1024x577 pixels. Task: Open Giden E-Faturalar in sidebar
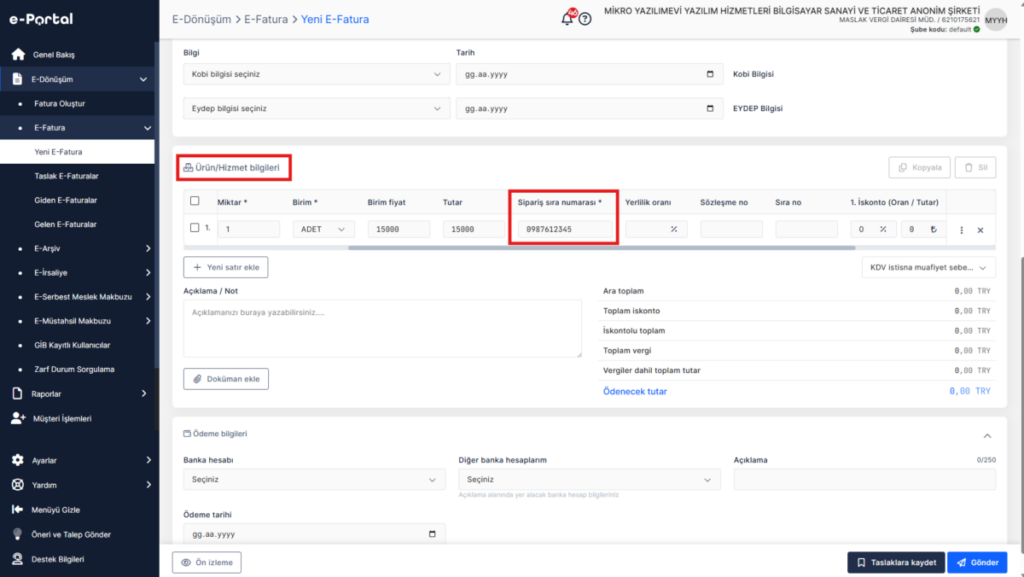(x=65, y=200)
